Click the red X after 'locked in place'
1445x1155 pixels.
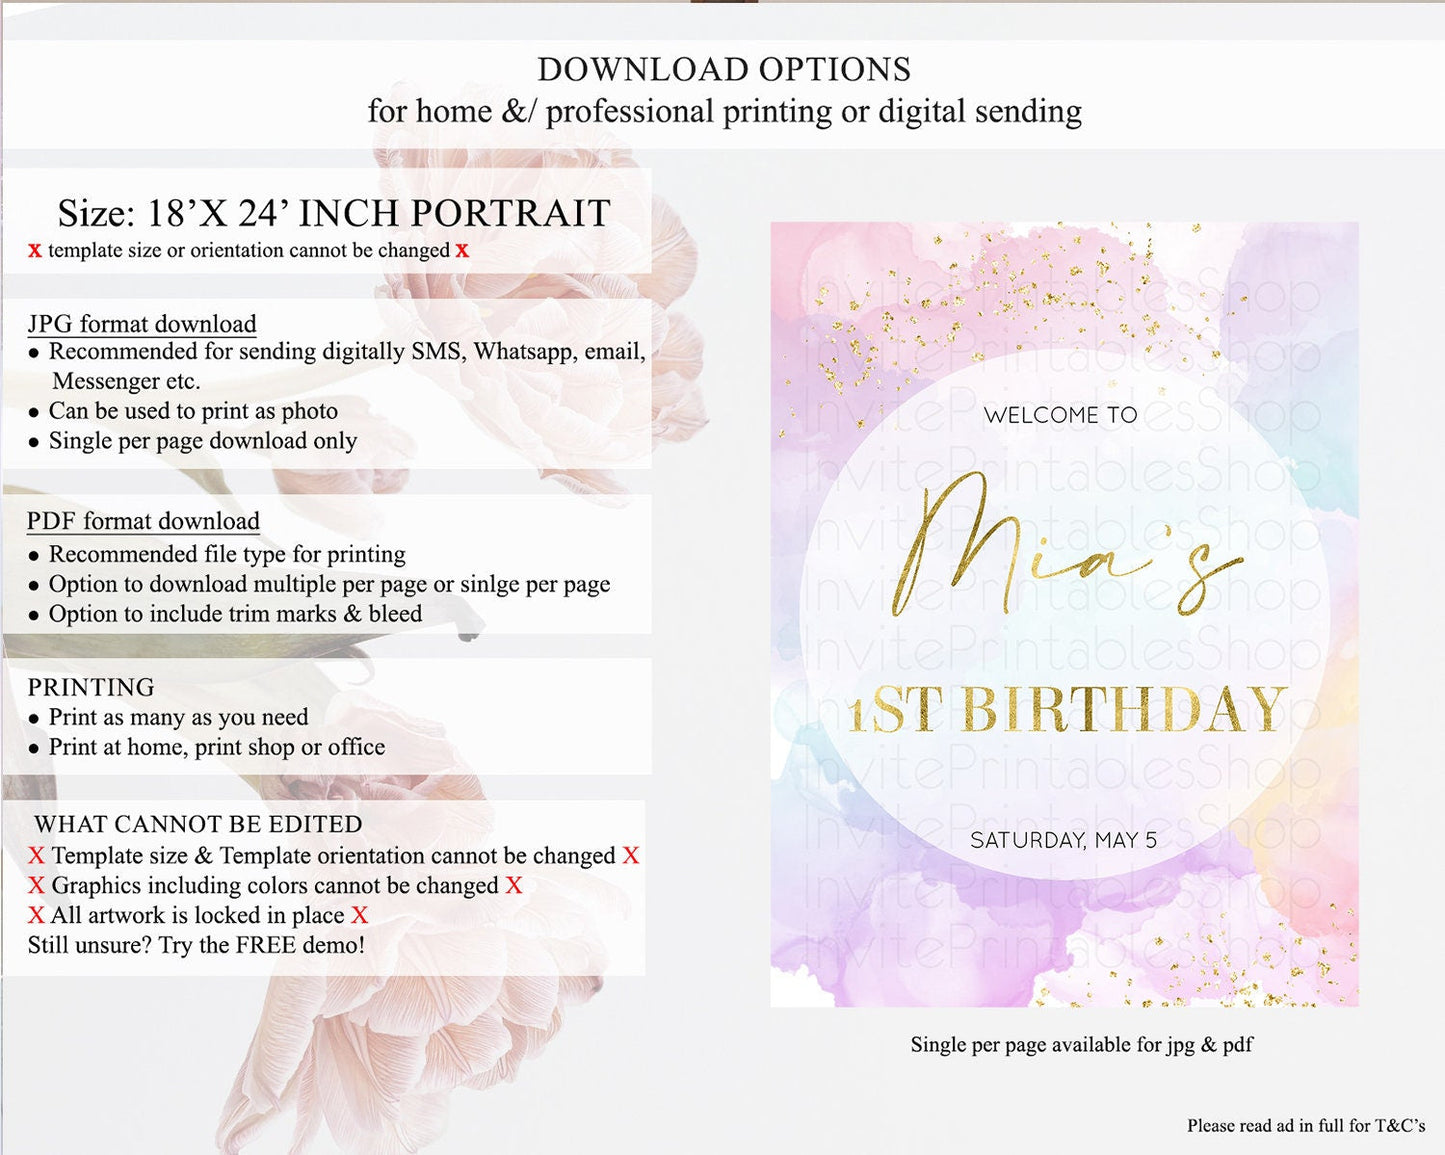coord(359,916)
